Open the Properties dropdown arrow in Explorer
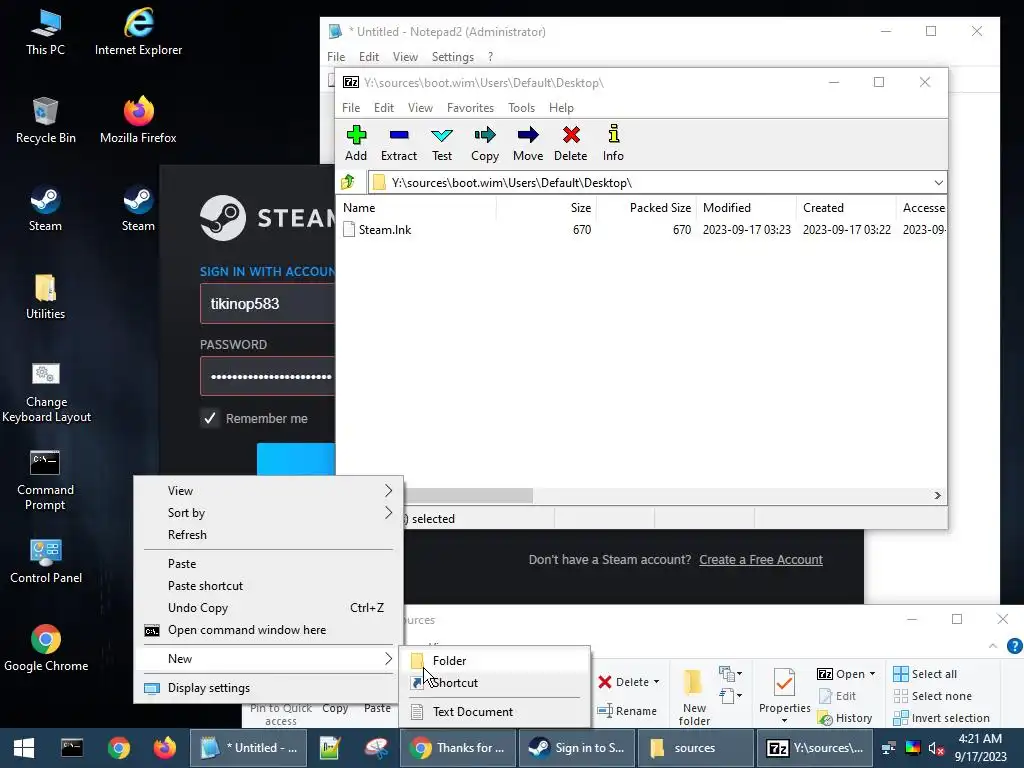Screen dimensions: 1024x768 point(784,721)
